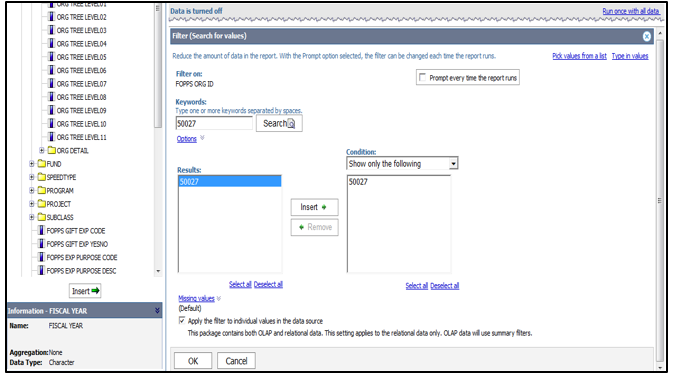Click Deselect all under Results list
Screen dimensions: 677x383
268,285
